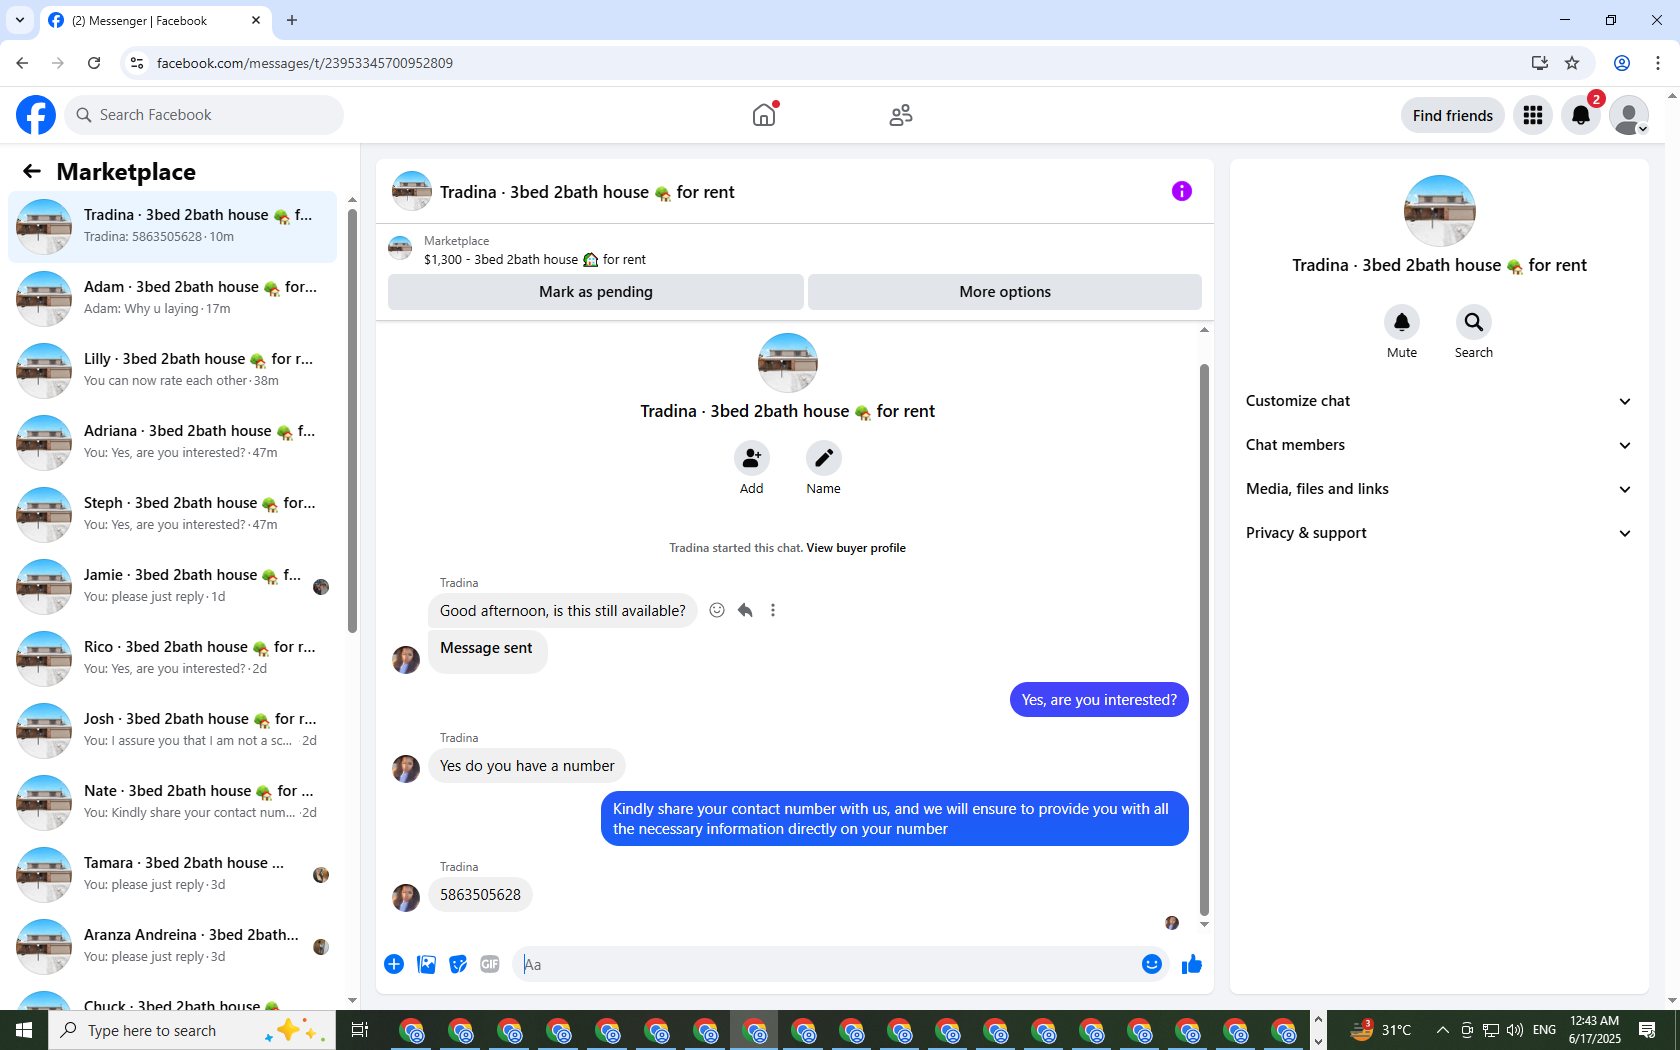Go back using the Marketplace arrow

[32, 171]
